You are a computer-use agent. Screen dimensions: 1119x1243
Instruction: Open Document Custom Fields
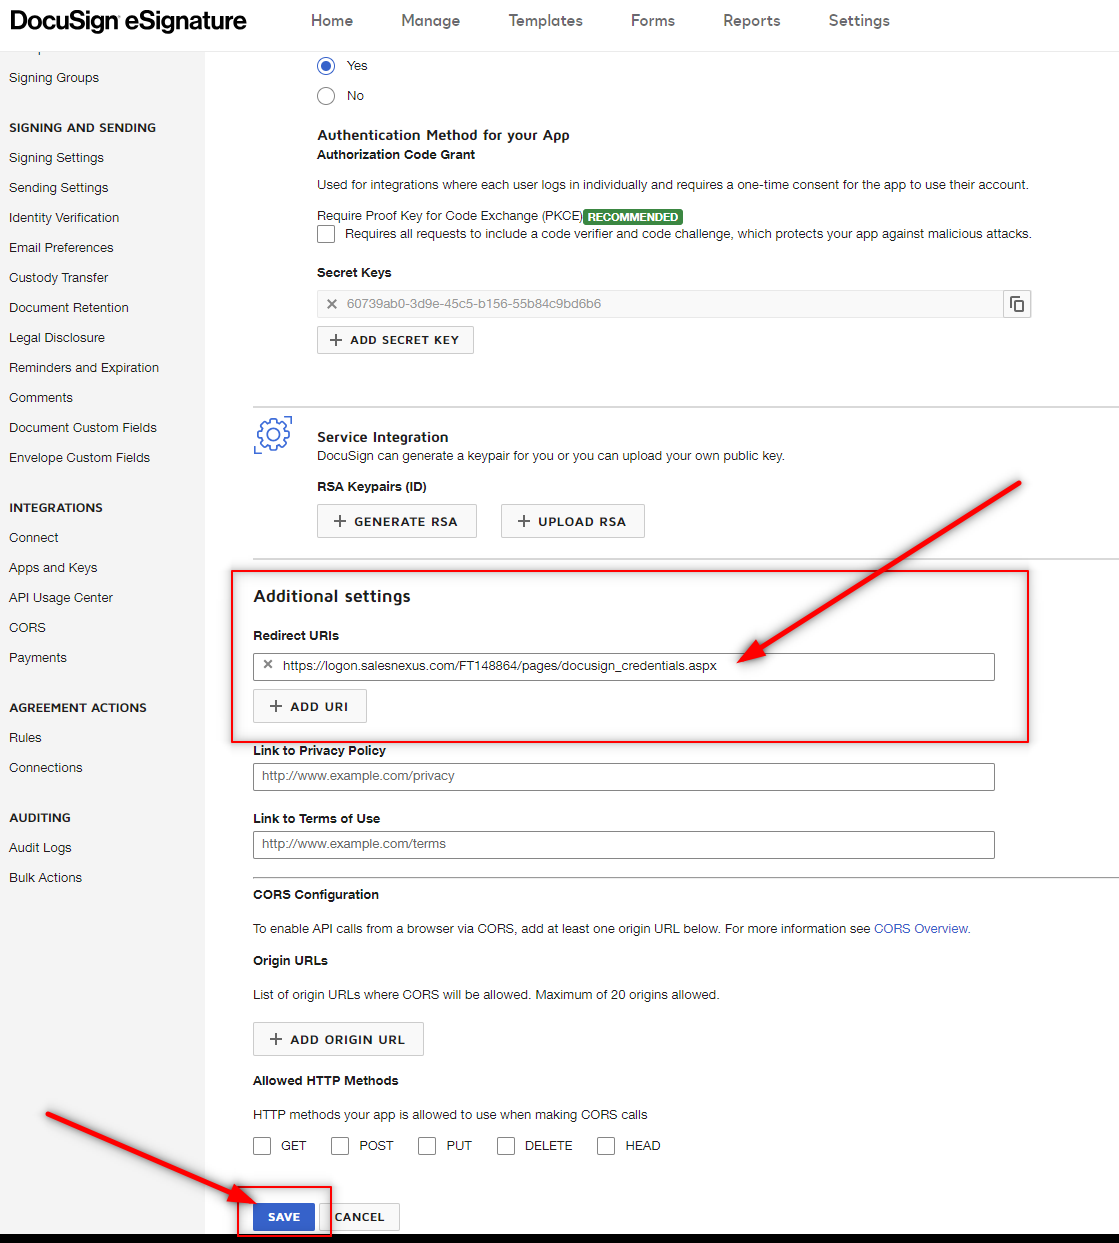(x=83, y=428)
